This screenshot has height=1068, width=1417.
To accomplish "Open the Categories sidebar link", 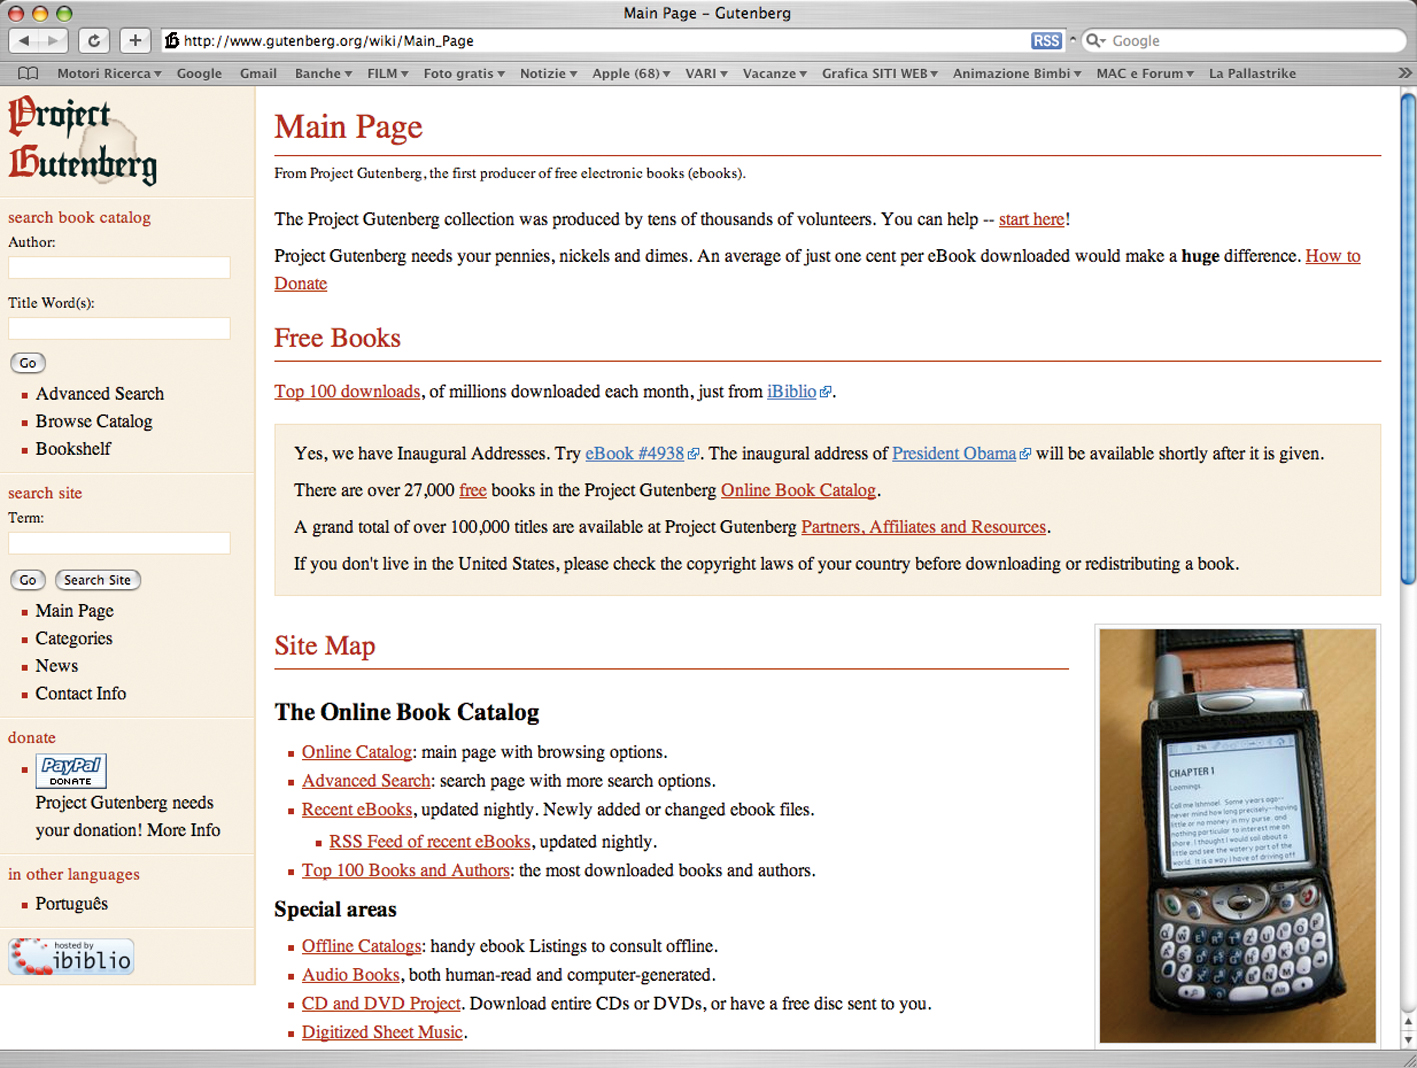I will 74,638.
